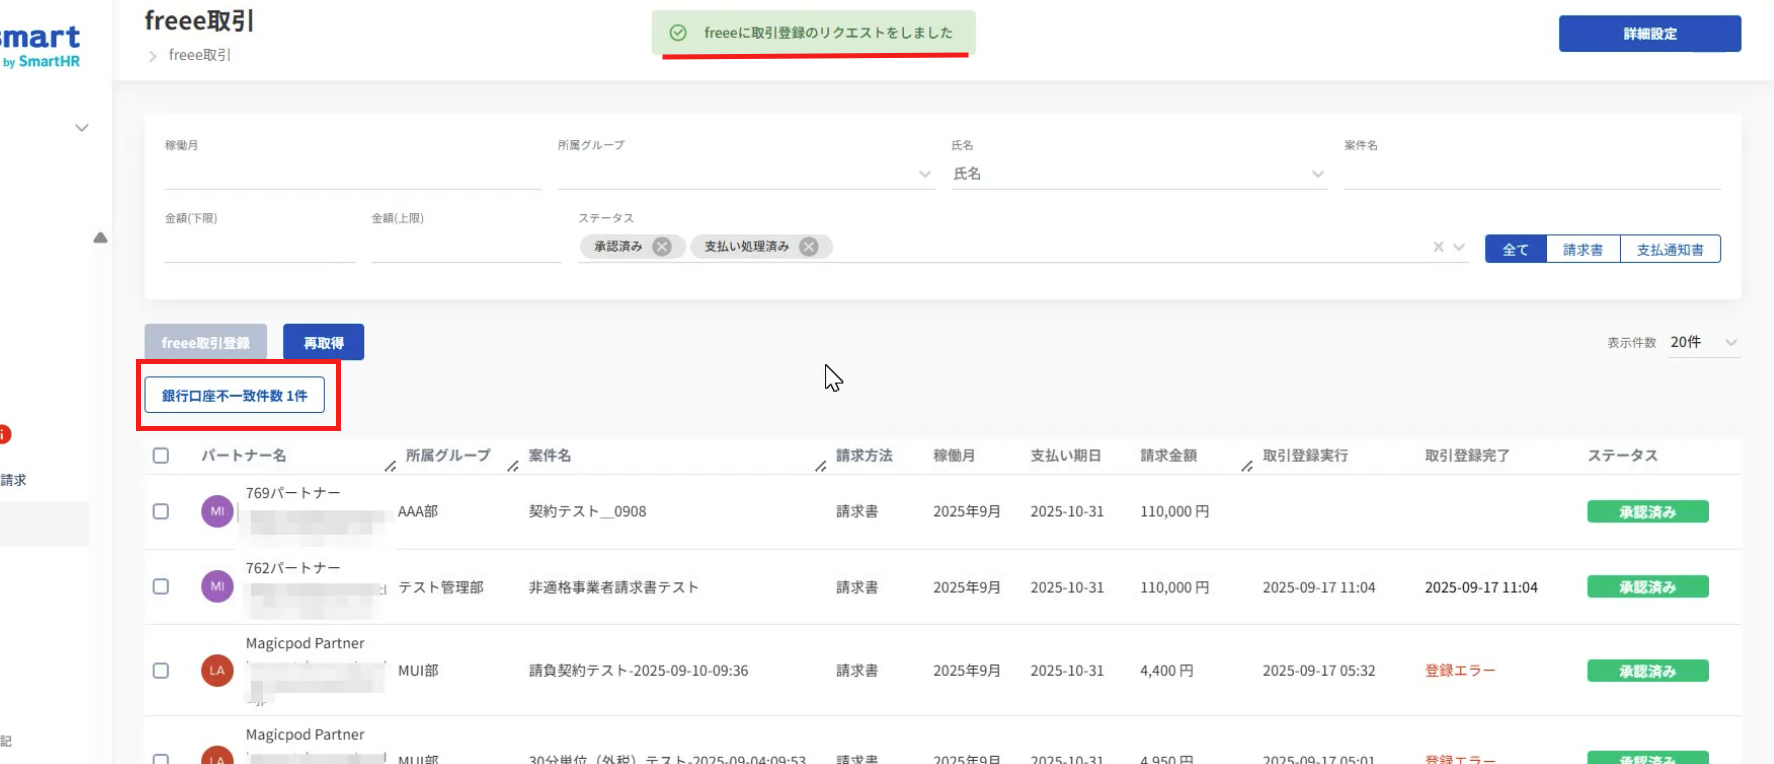This screenshot has height=764, width=1774.
Task: Remove the 承認済み status filter chip
Action: point(662,247)
